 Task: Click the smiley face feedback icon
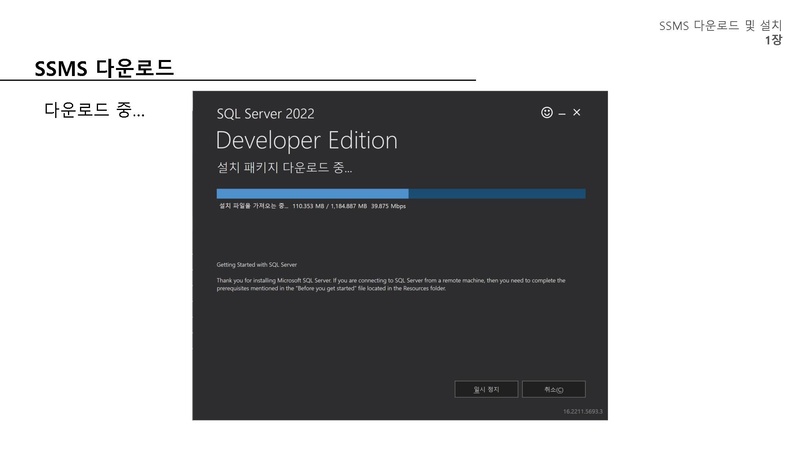point(547,113)
